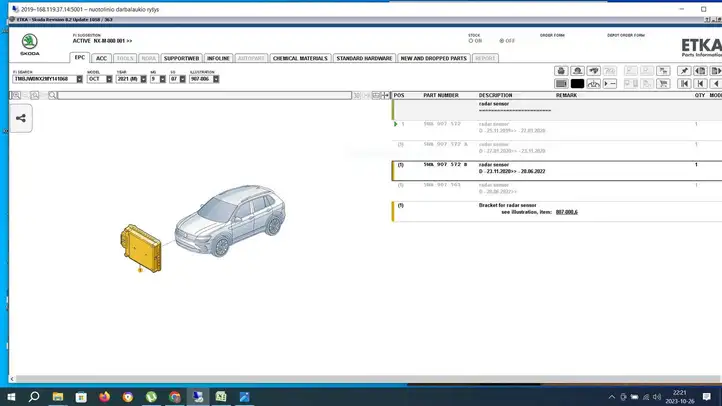Pin the view with the pushpin icon
This screenshot has width=722, height=406.
click(x=684, y=71)
